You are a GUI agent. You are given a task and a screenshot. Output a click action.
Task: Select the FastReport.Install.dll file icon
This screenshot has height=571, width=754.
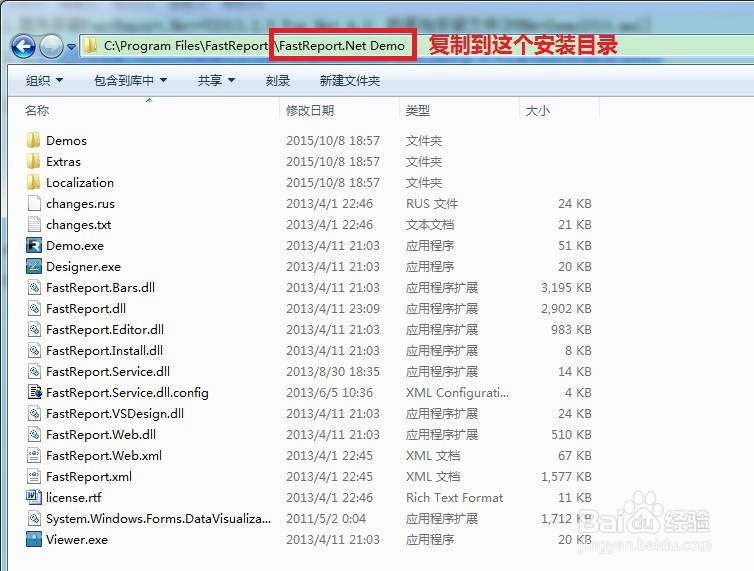tap(34, 351)
